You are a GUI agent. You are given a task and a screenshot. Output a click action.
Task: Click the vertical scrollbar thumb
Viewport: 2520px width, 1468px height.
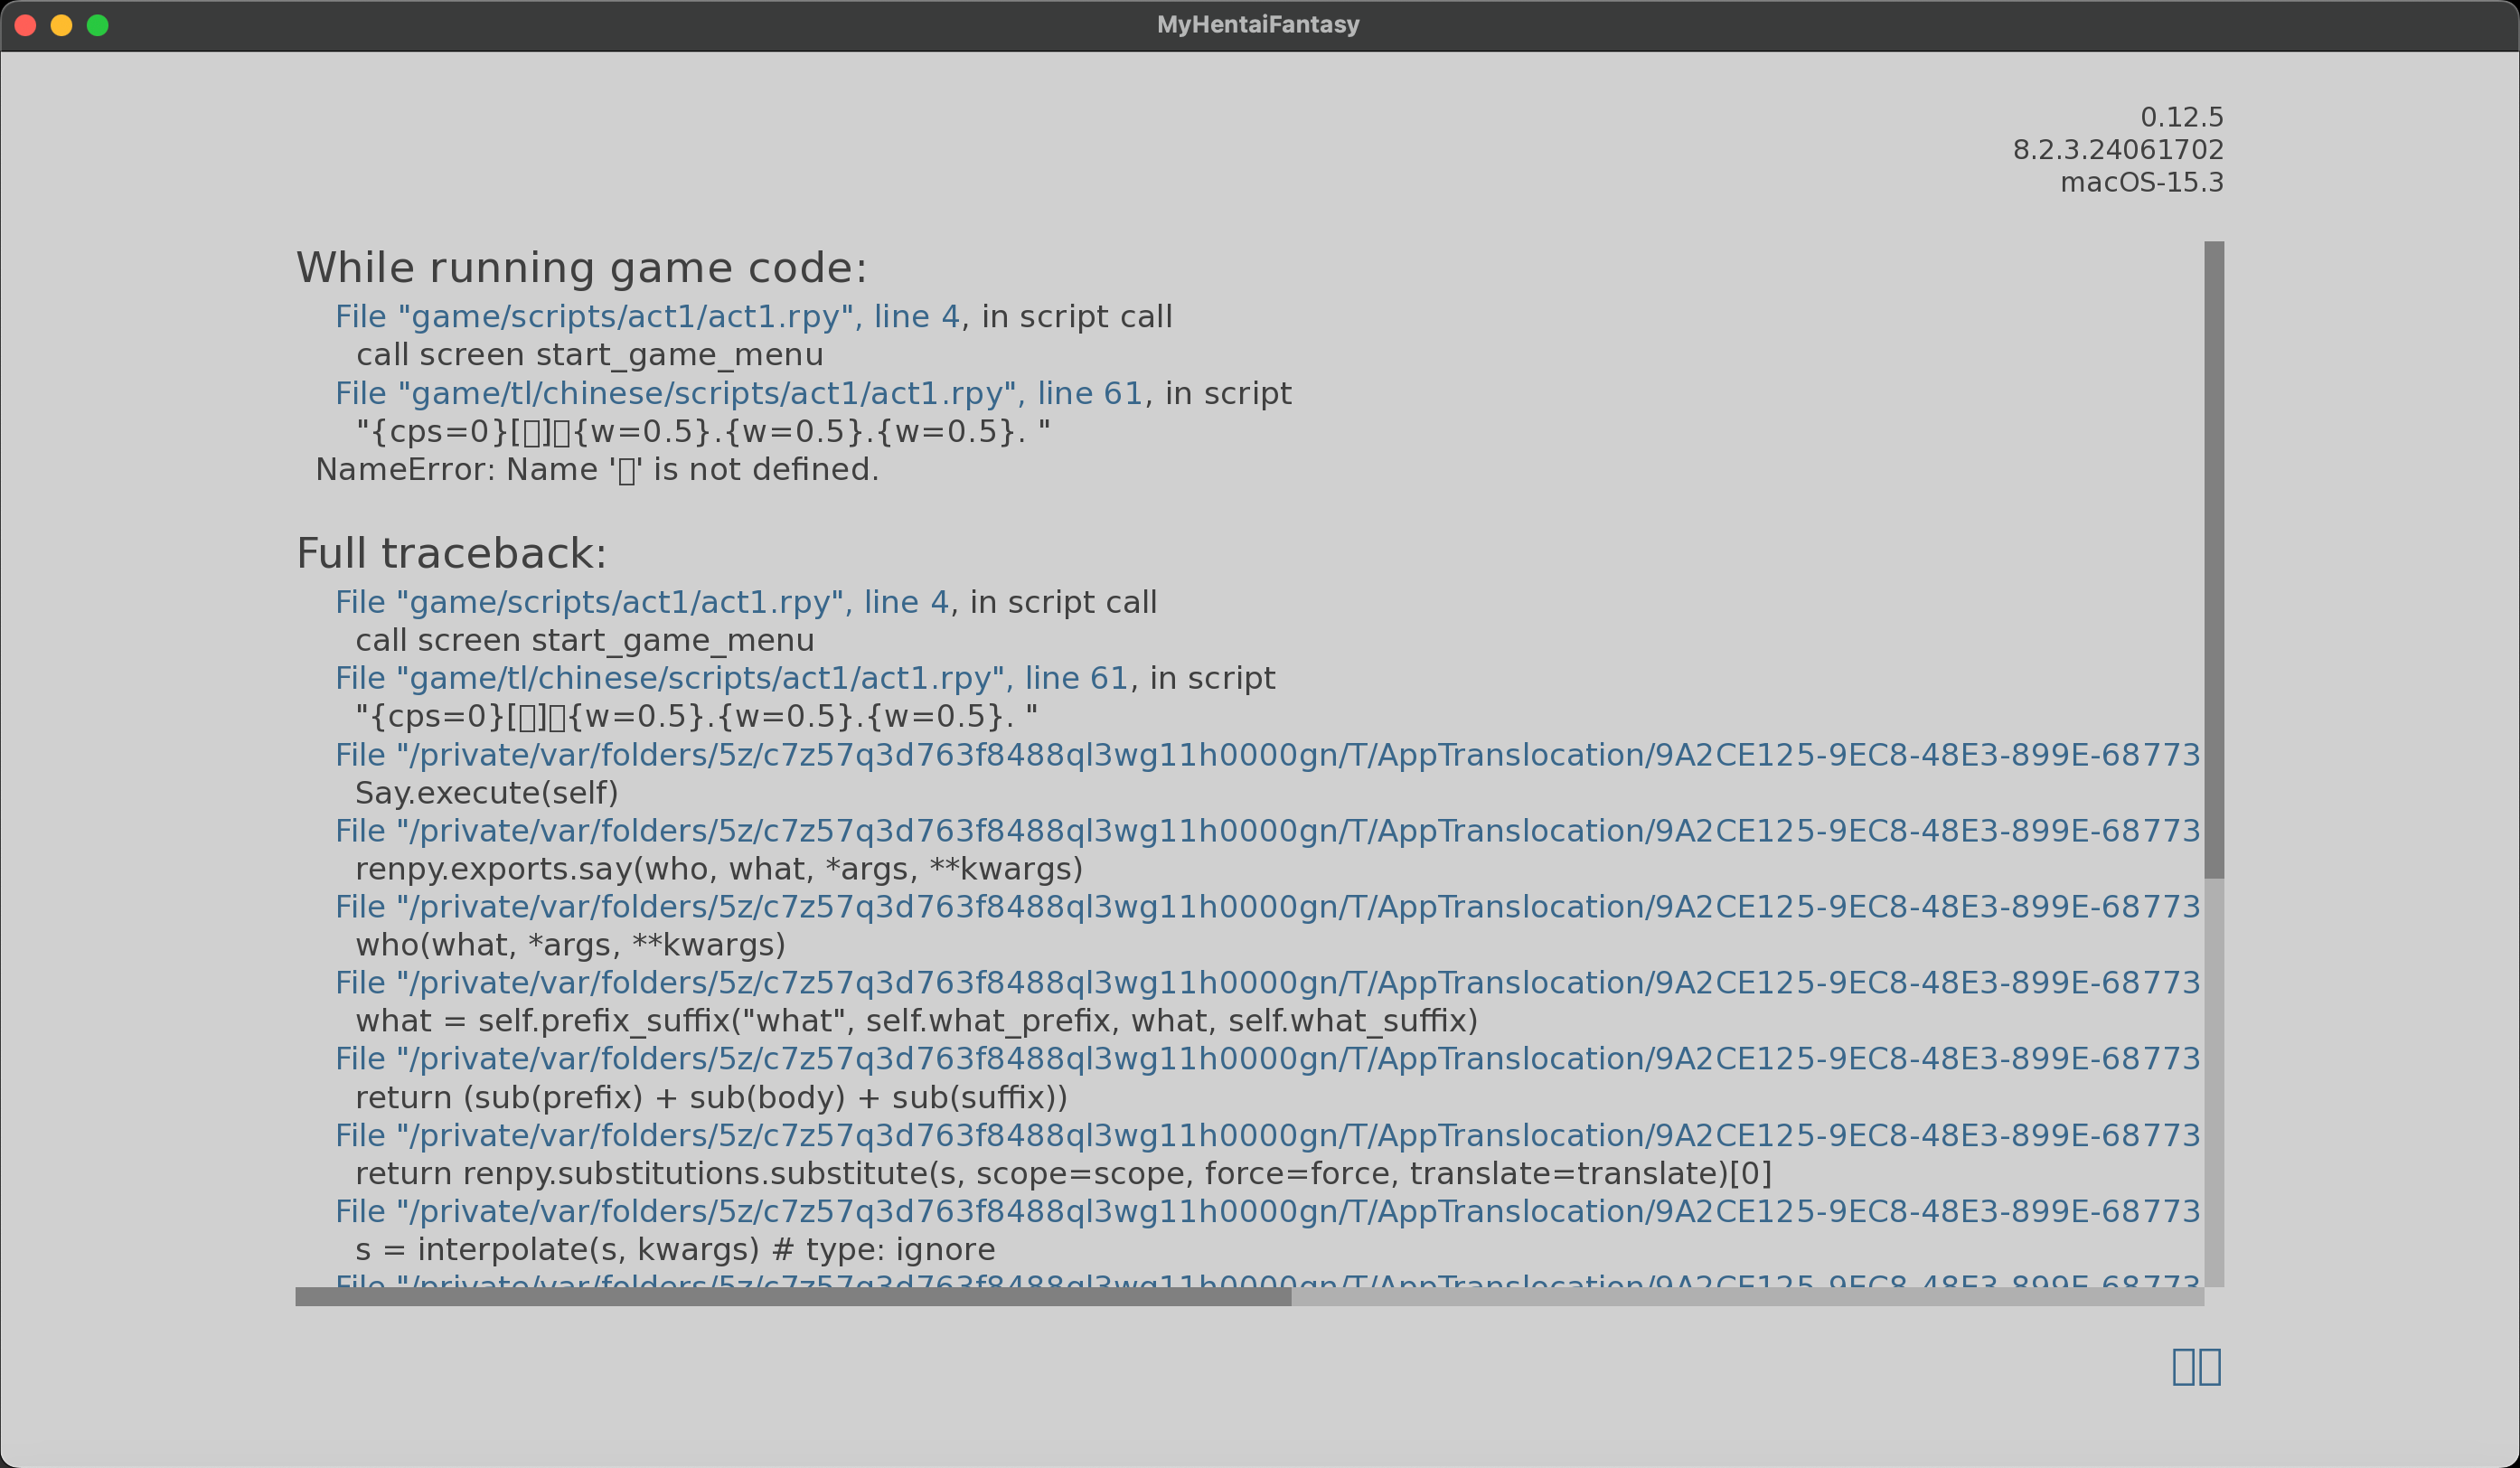click(2214, 560)
